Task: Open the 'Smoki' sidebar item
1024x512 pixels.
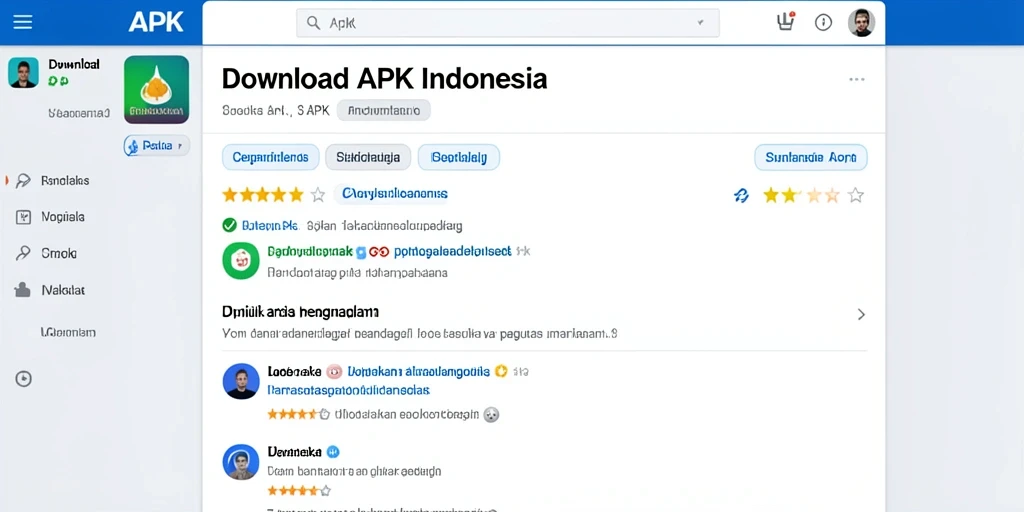Action: tap(59, 253)
